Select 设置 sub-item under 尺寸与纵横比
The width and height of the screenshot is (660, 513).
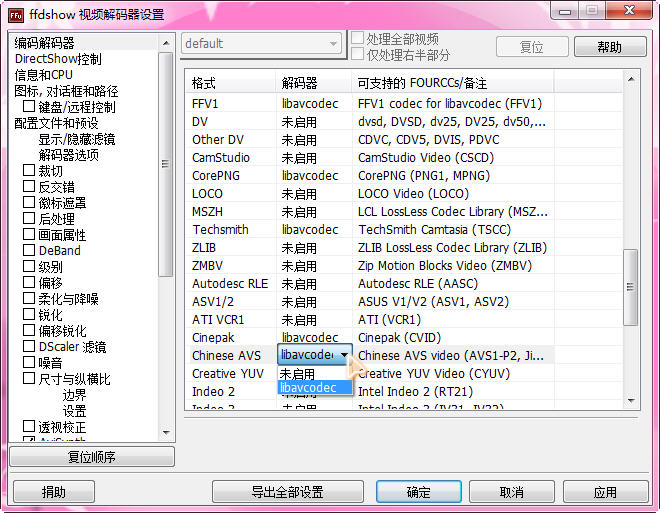click(74, 410)
